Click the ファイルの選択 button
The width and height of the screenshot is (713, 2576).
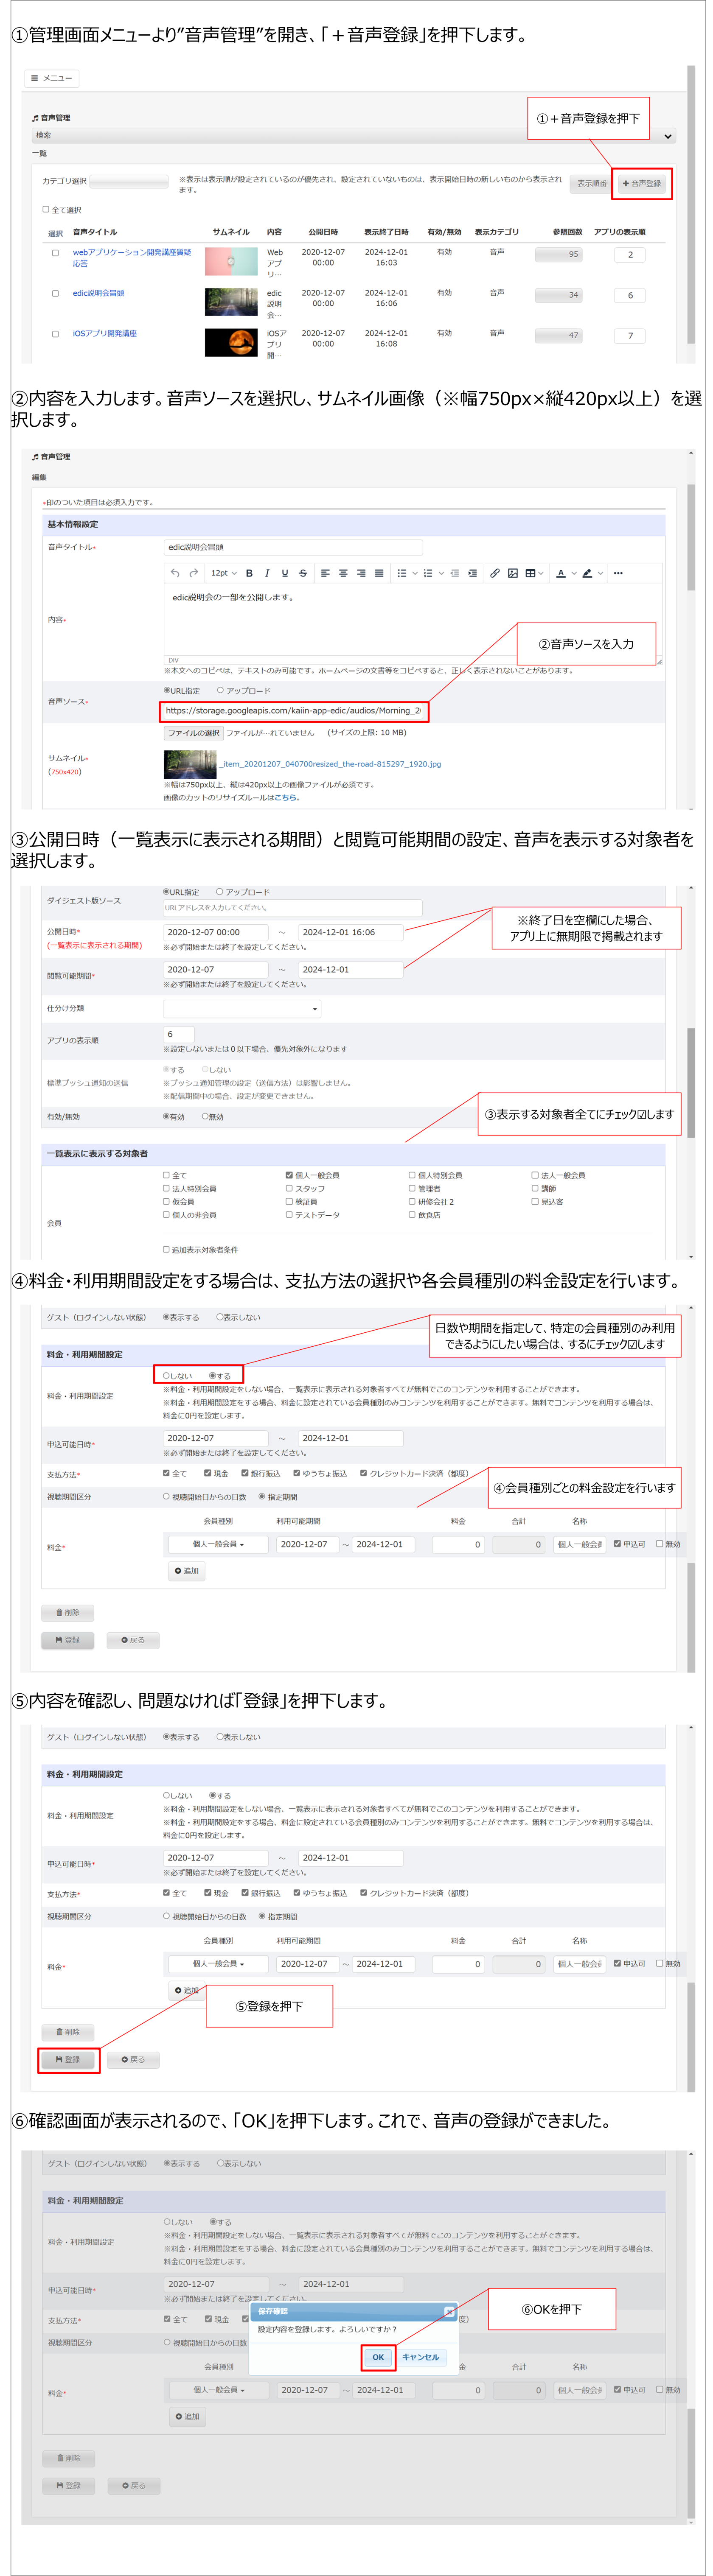tap(193, 733)
